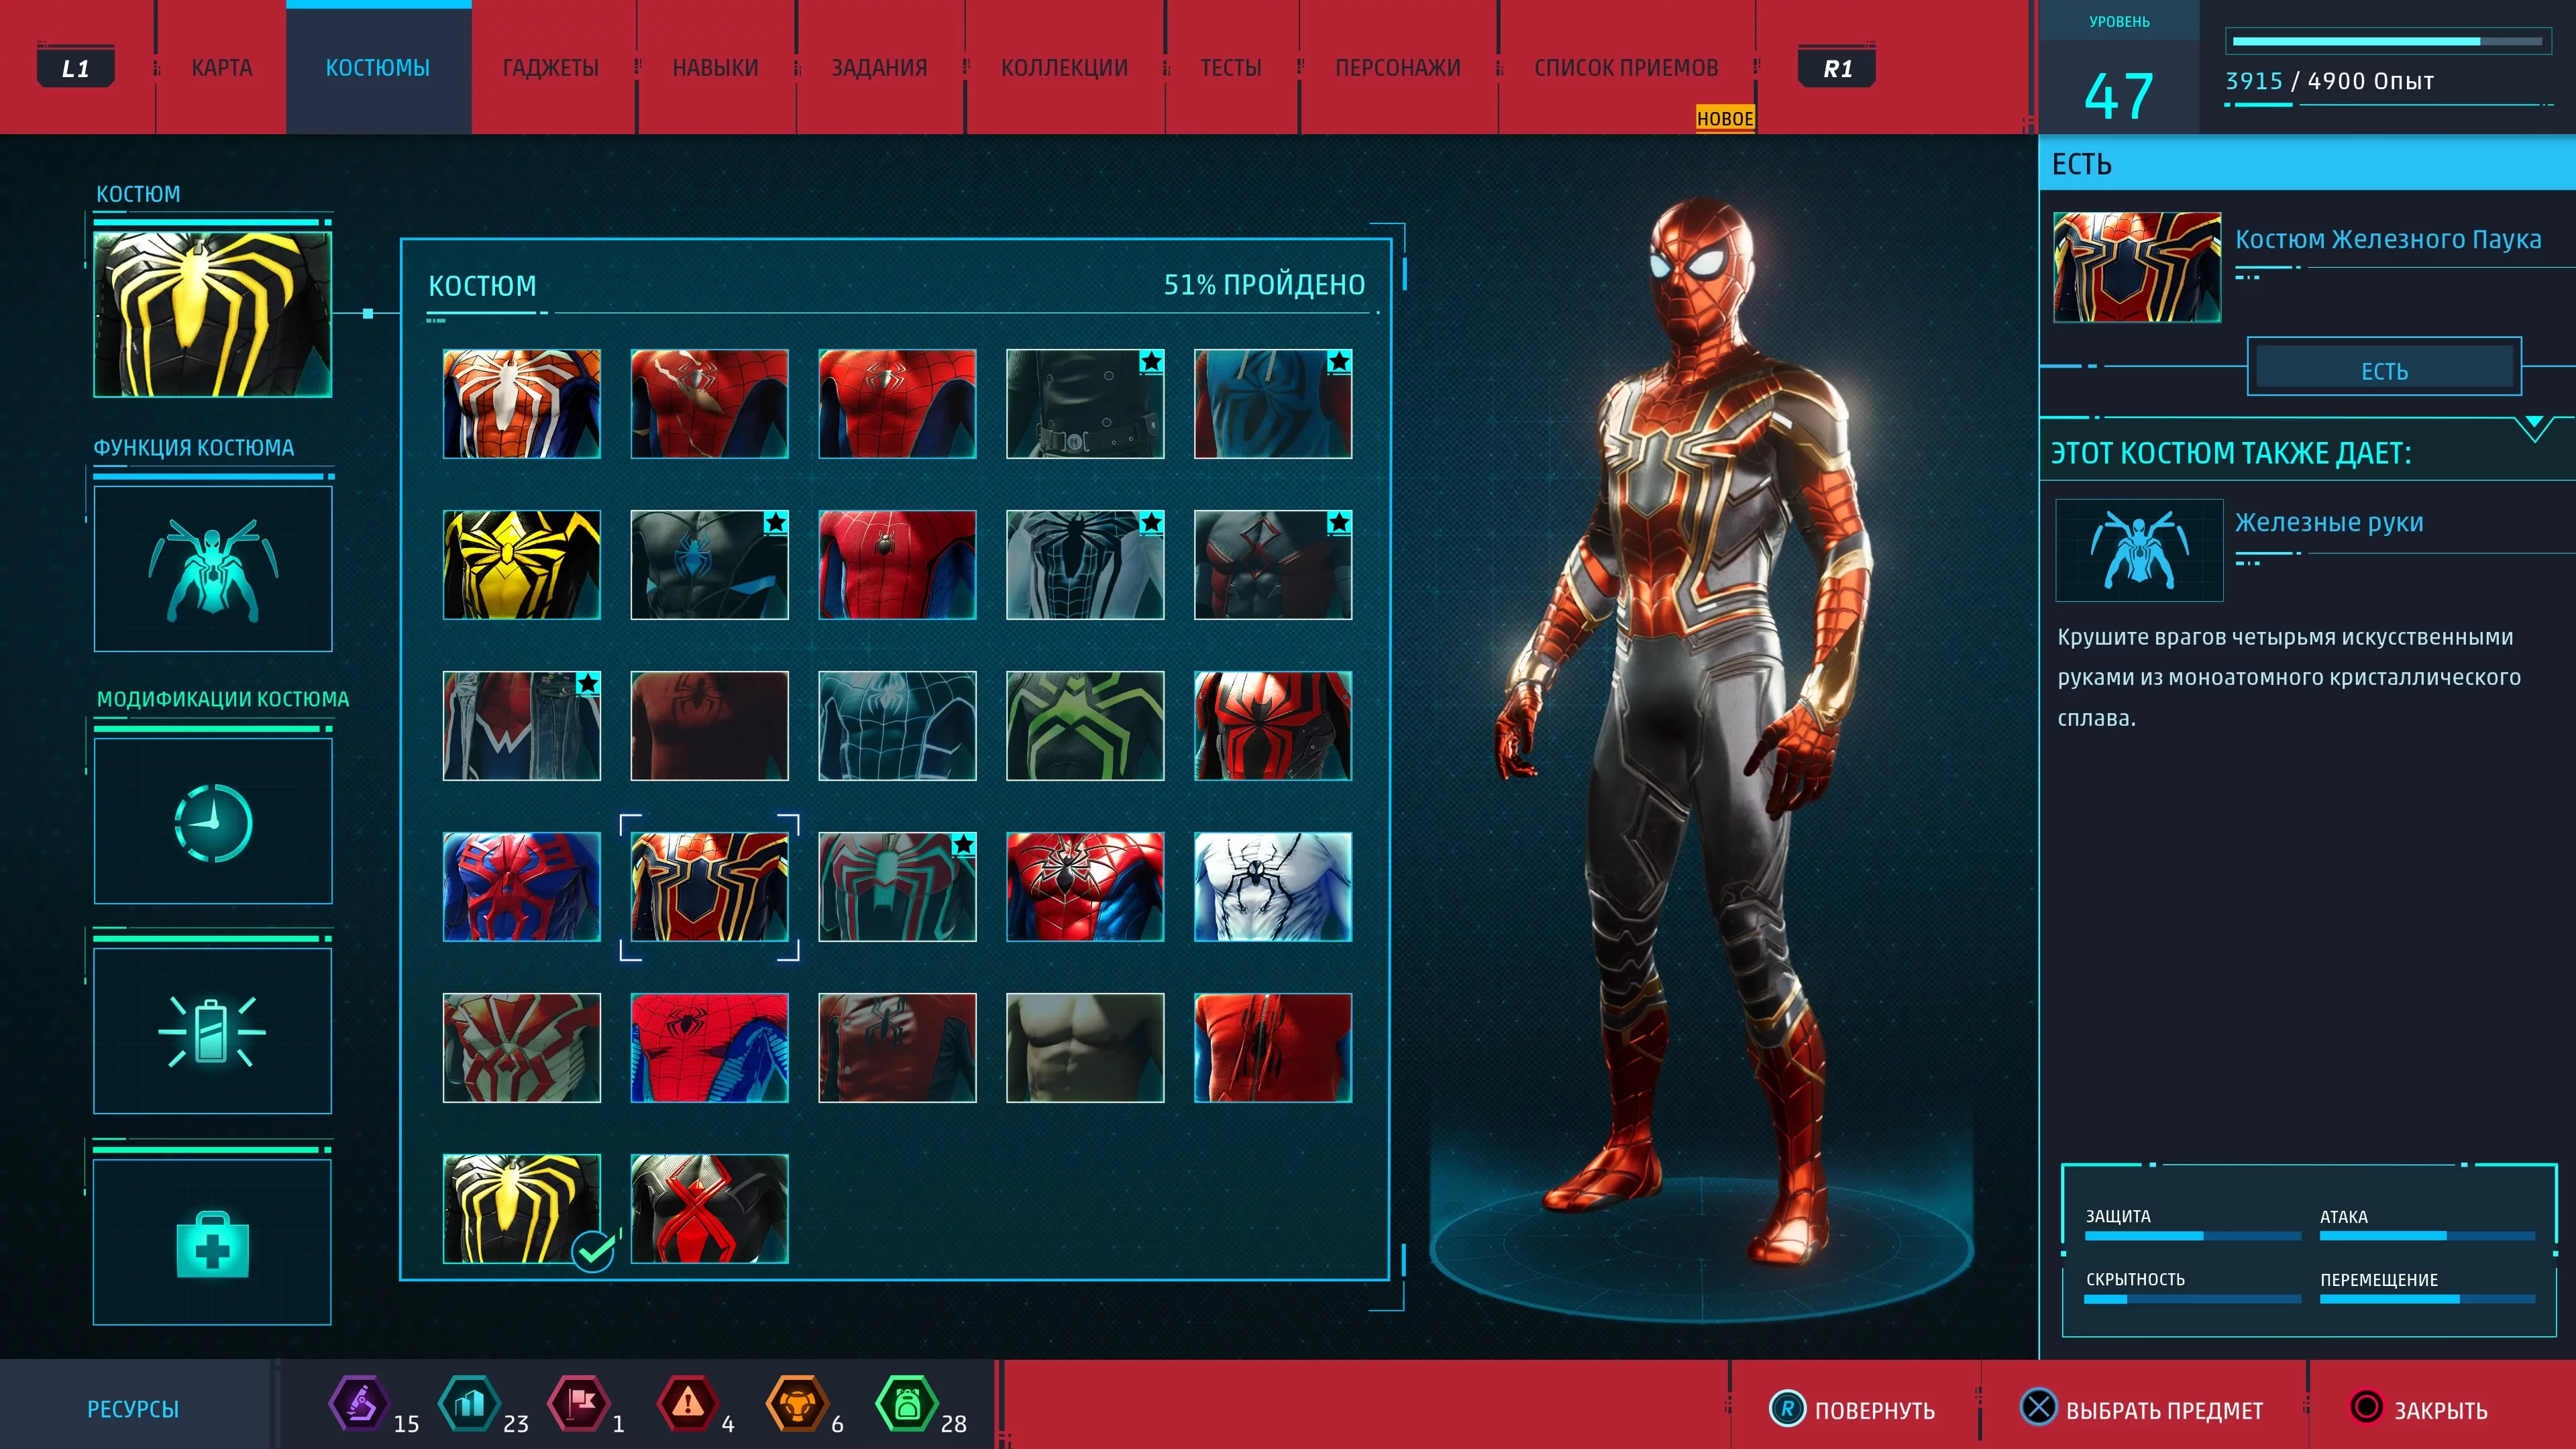Select the Wrestler dark red shirt suit
This screenshot has height=1449, width=2576.
[x=710, y=726]
